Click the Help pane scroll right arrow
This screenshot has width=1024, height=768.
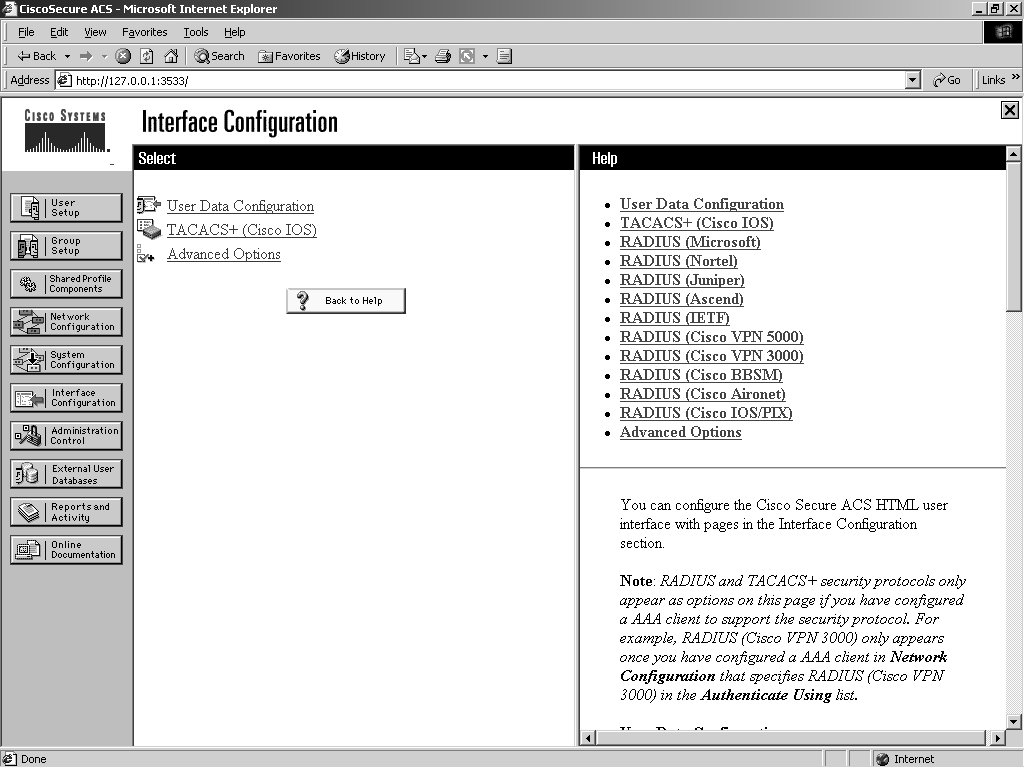click(x=997, y=738)
